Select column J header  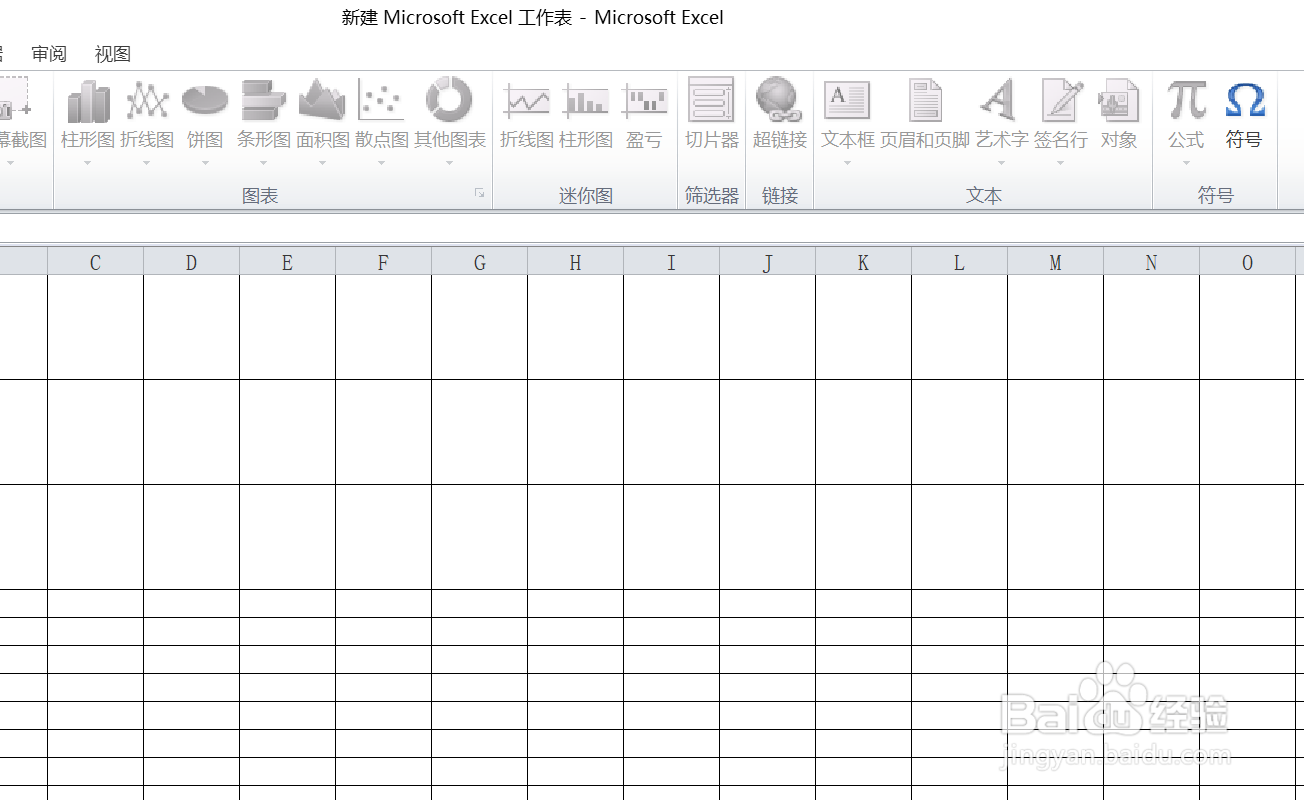coord(768,262)
